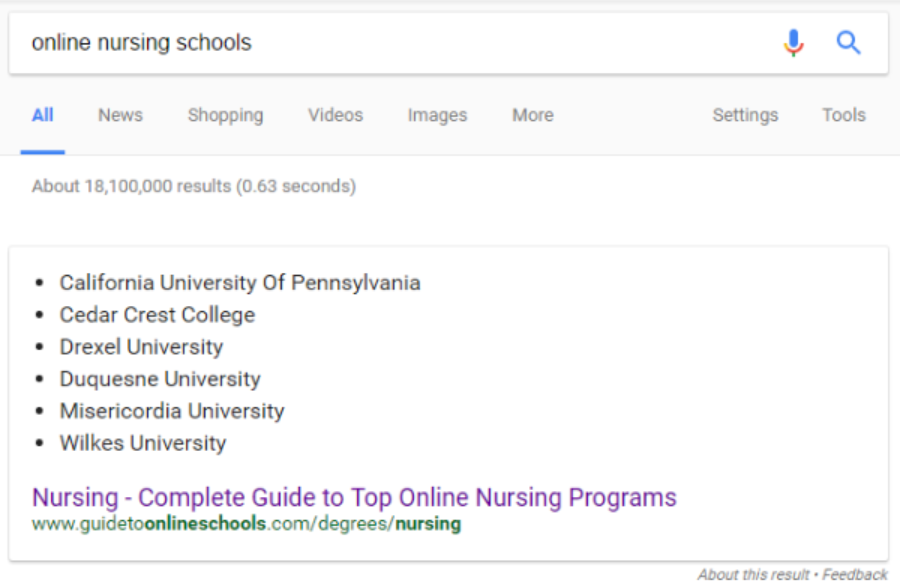Open the search Tools options
This screenshot has height=587, width=900.
(x=844, y=115)
